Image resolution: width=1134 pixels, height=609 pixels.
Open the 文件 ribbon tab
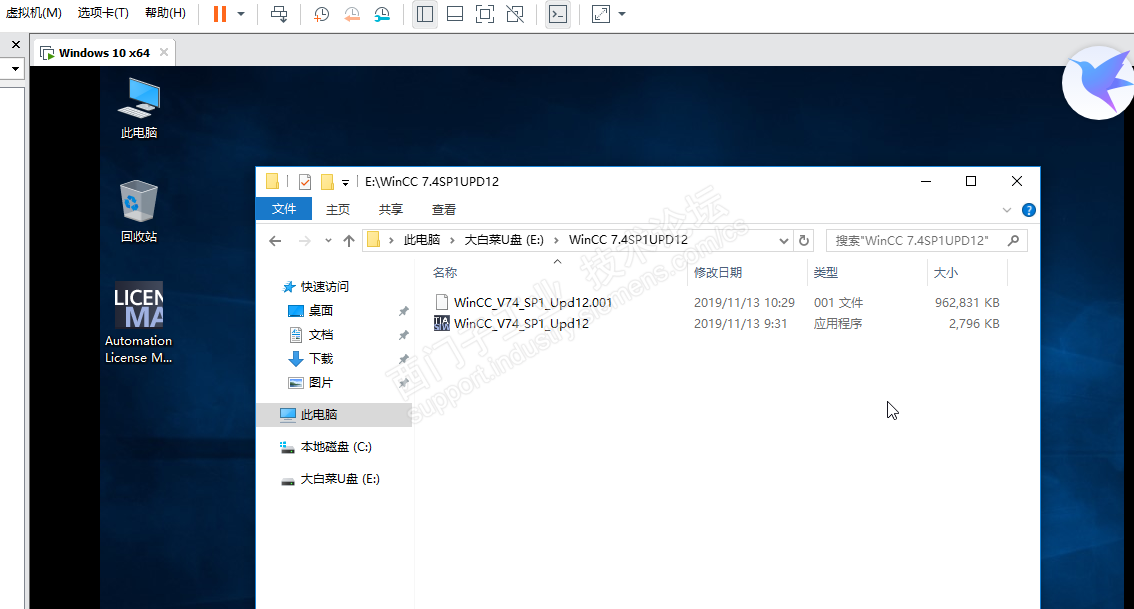(x=284, y=209)
